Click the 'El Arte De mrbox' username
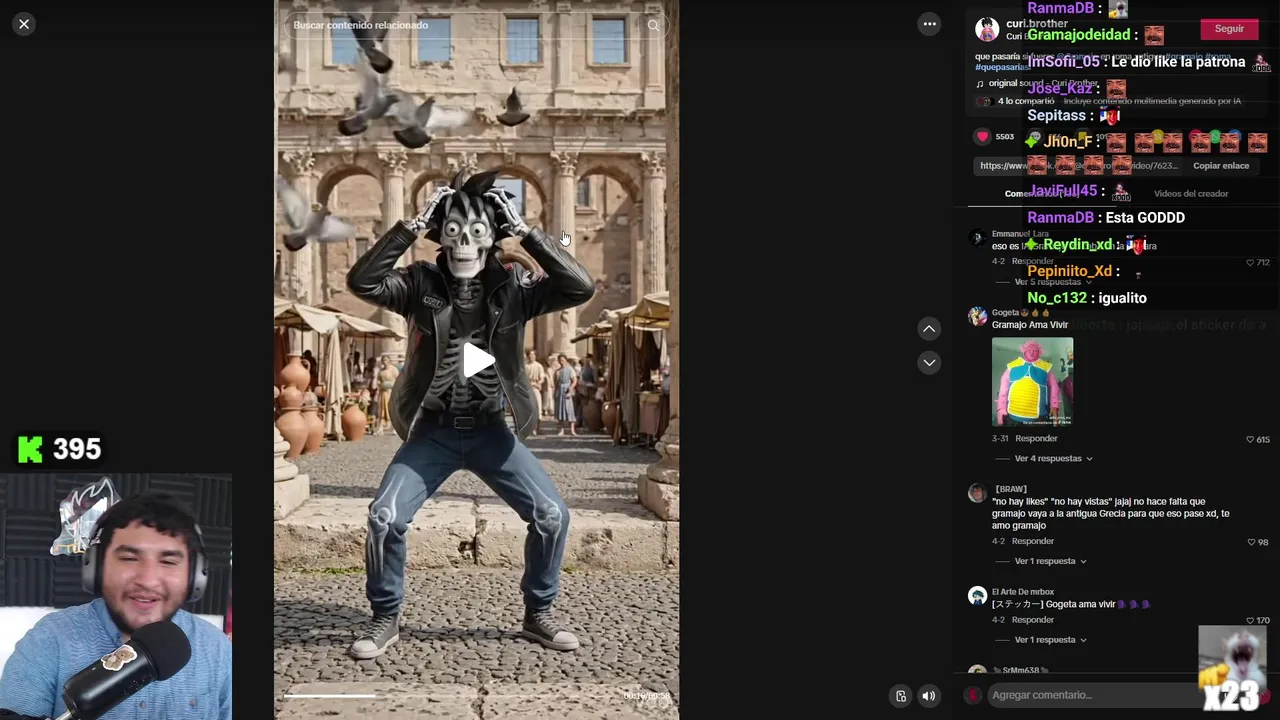The height and width of the screenshot is (720, 1280). point(1023,592)
